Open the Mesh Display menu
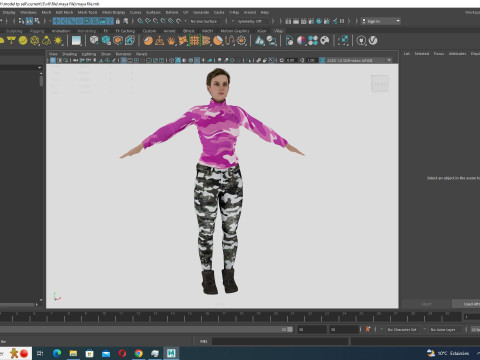This screenshot has height=360, width=480. pyautogui.click(x=113, y=12)
